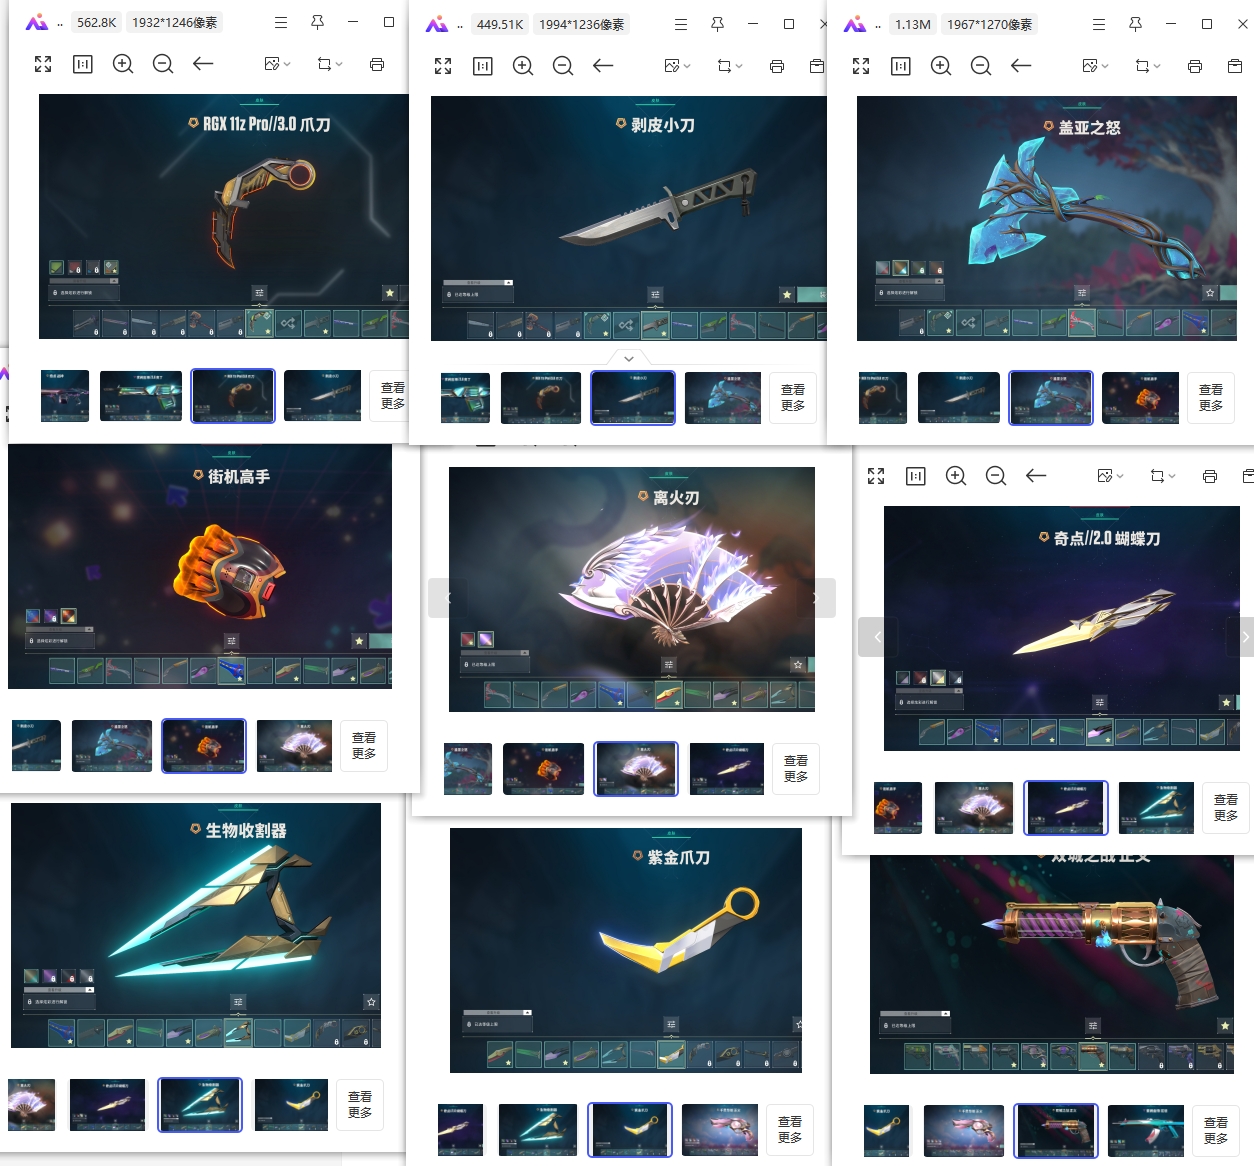Click 查看更多 button below 街机高手 image
The height and width of the screenshot is (1166, 1254).
click(364, 746)
